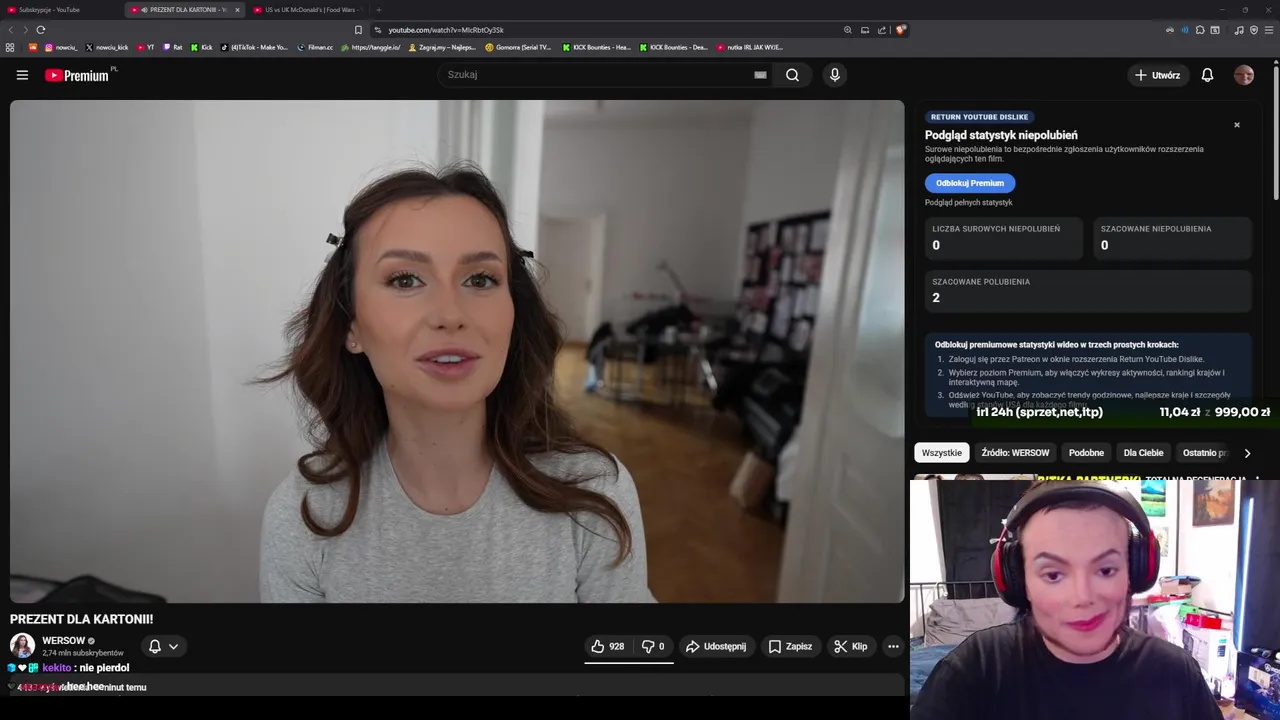Open the YouTube guide hamburger menu

click(22, 75)
